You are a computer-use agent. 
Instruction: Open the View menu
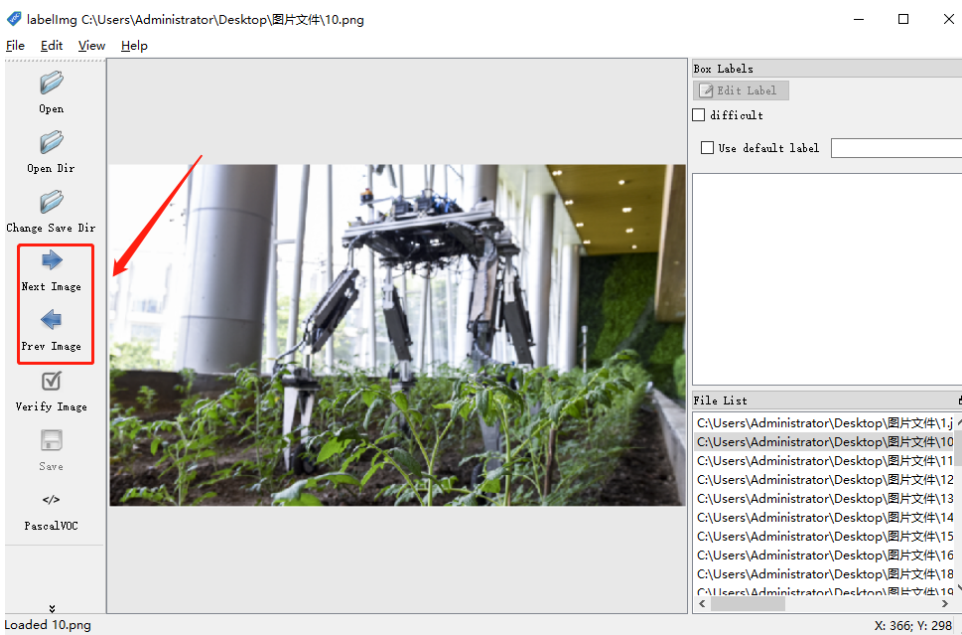pyautogui.click(x=91, y=45)
